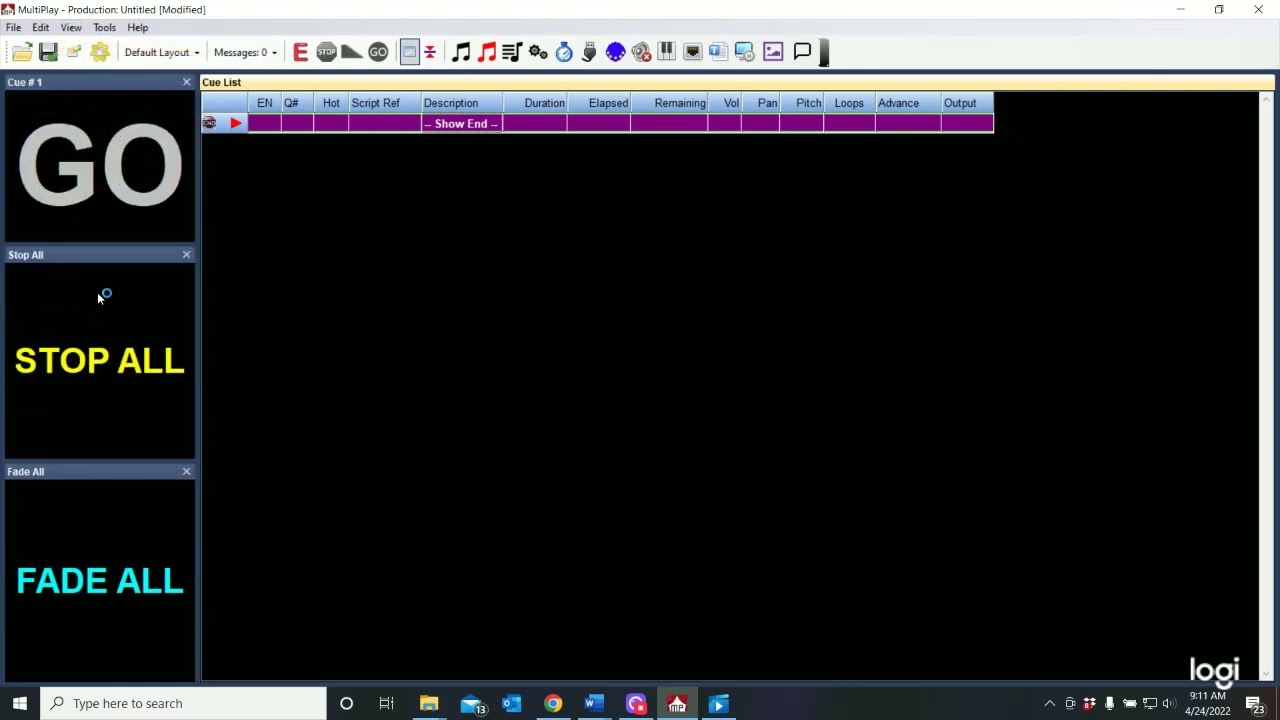Open the Messages: 0 dropdown

click(245, 52)
